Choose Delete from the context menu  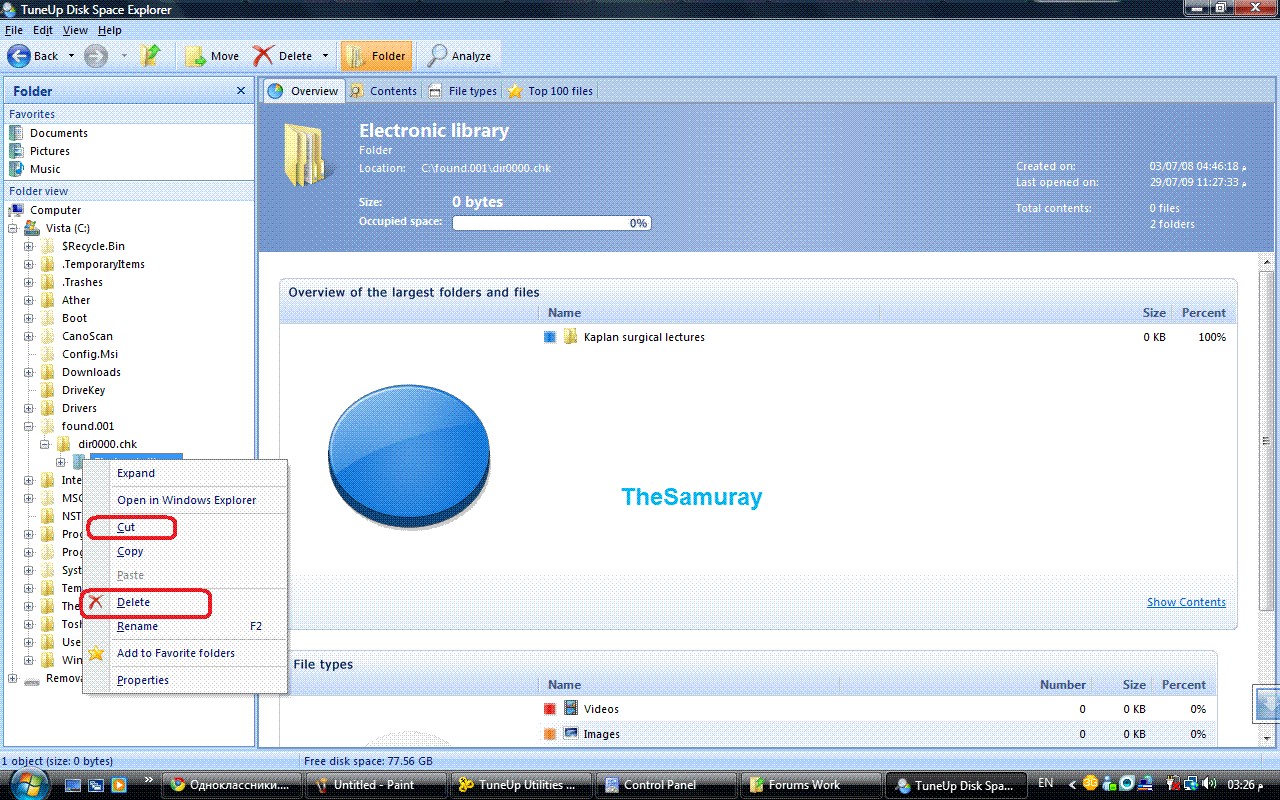pos(133,602)
